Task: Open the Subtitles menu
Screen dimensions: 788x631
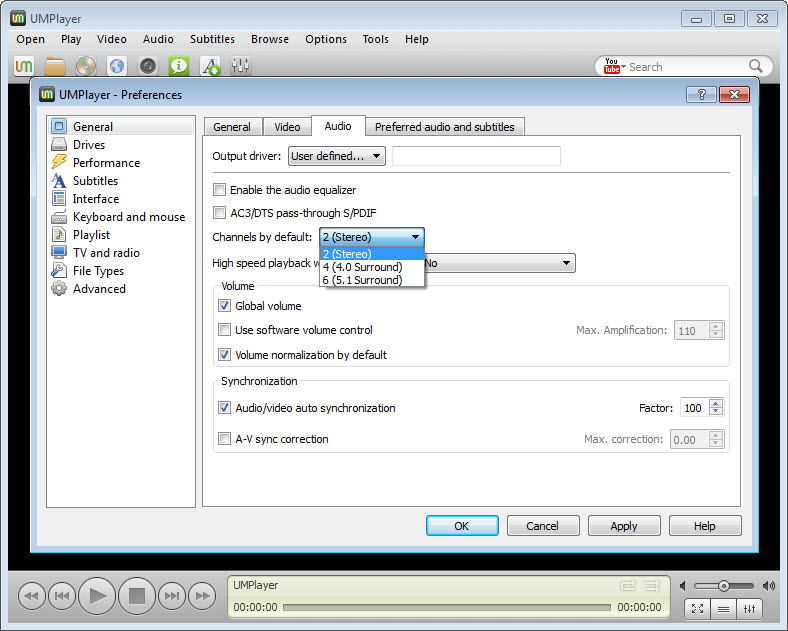Action: tap(212, 39)
